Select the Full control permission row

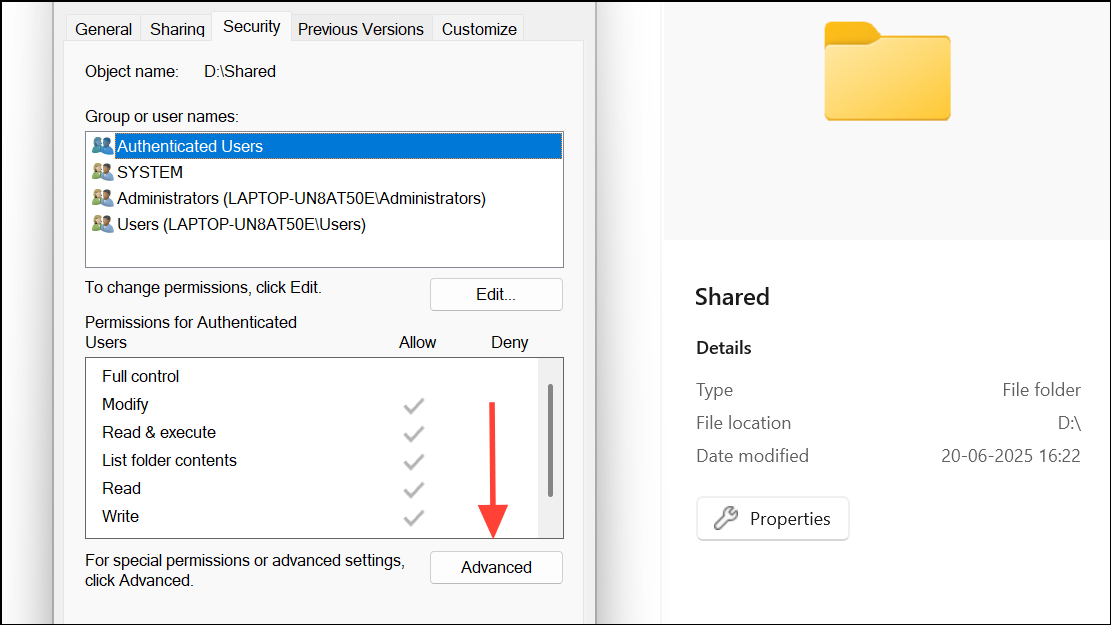click(141, 377)
